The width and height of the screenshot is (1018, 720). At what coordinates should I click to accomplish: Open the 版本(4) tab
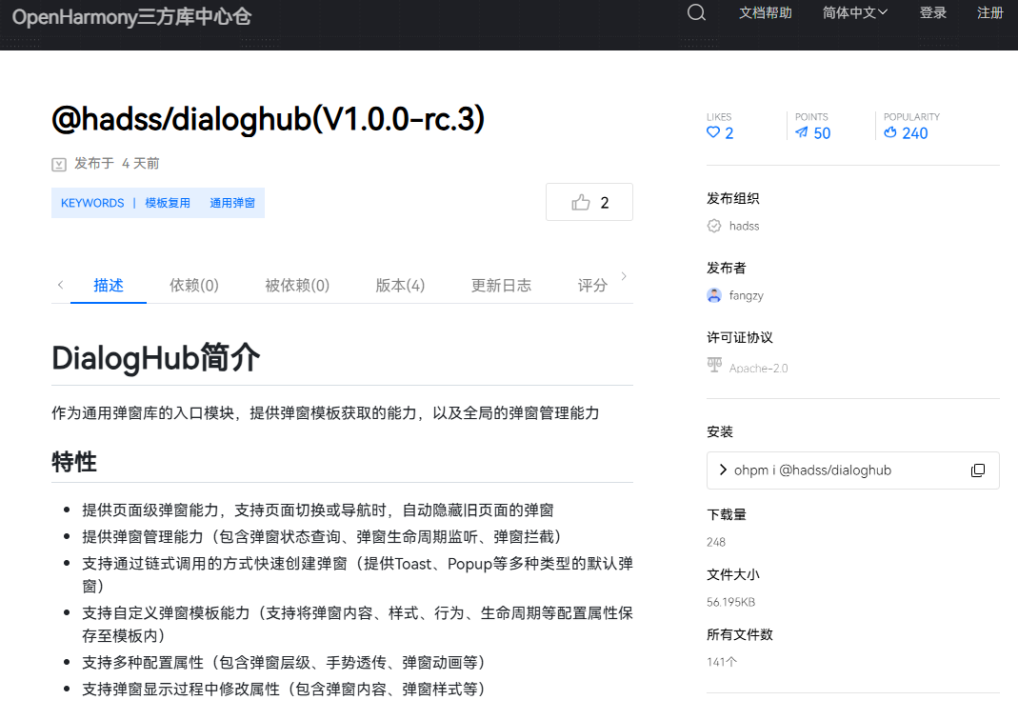coord(400,285)
